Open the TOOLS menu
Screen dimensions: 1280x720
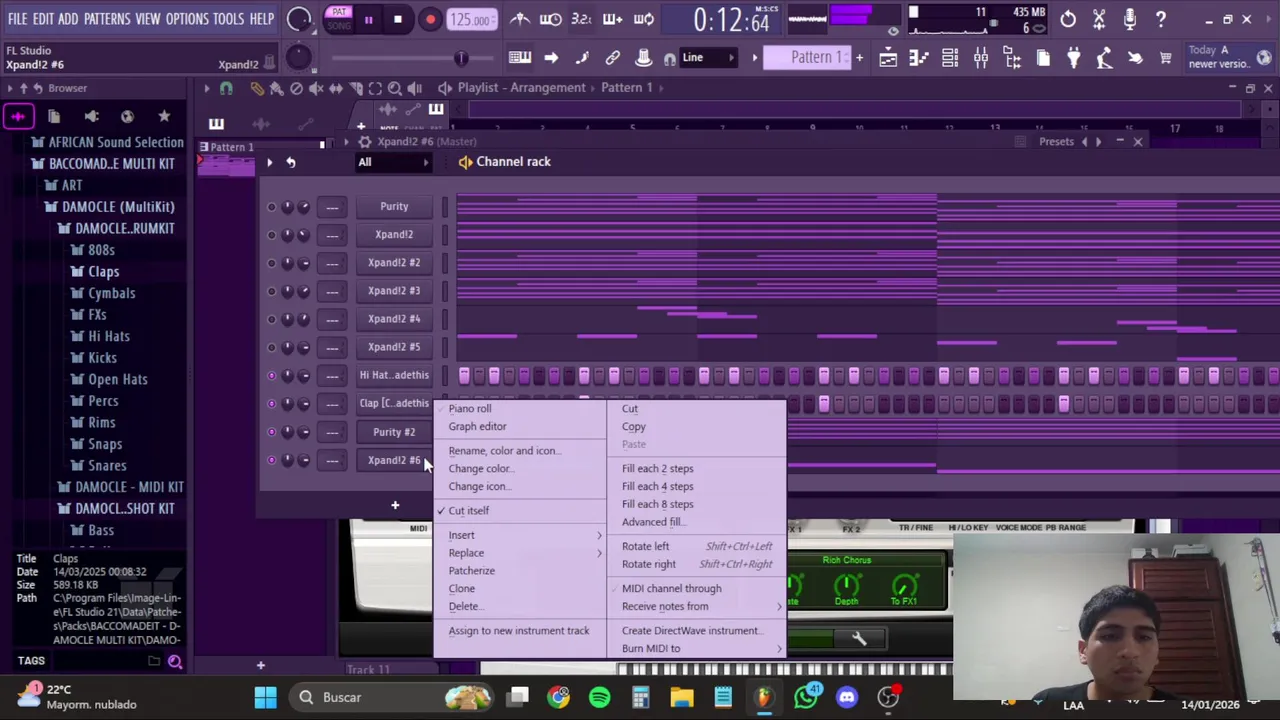click(228, 19)
